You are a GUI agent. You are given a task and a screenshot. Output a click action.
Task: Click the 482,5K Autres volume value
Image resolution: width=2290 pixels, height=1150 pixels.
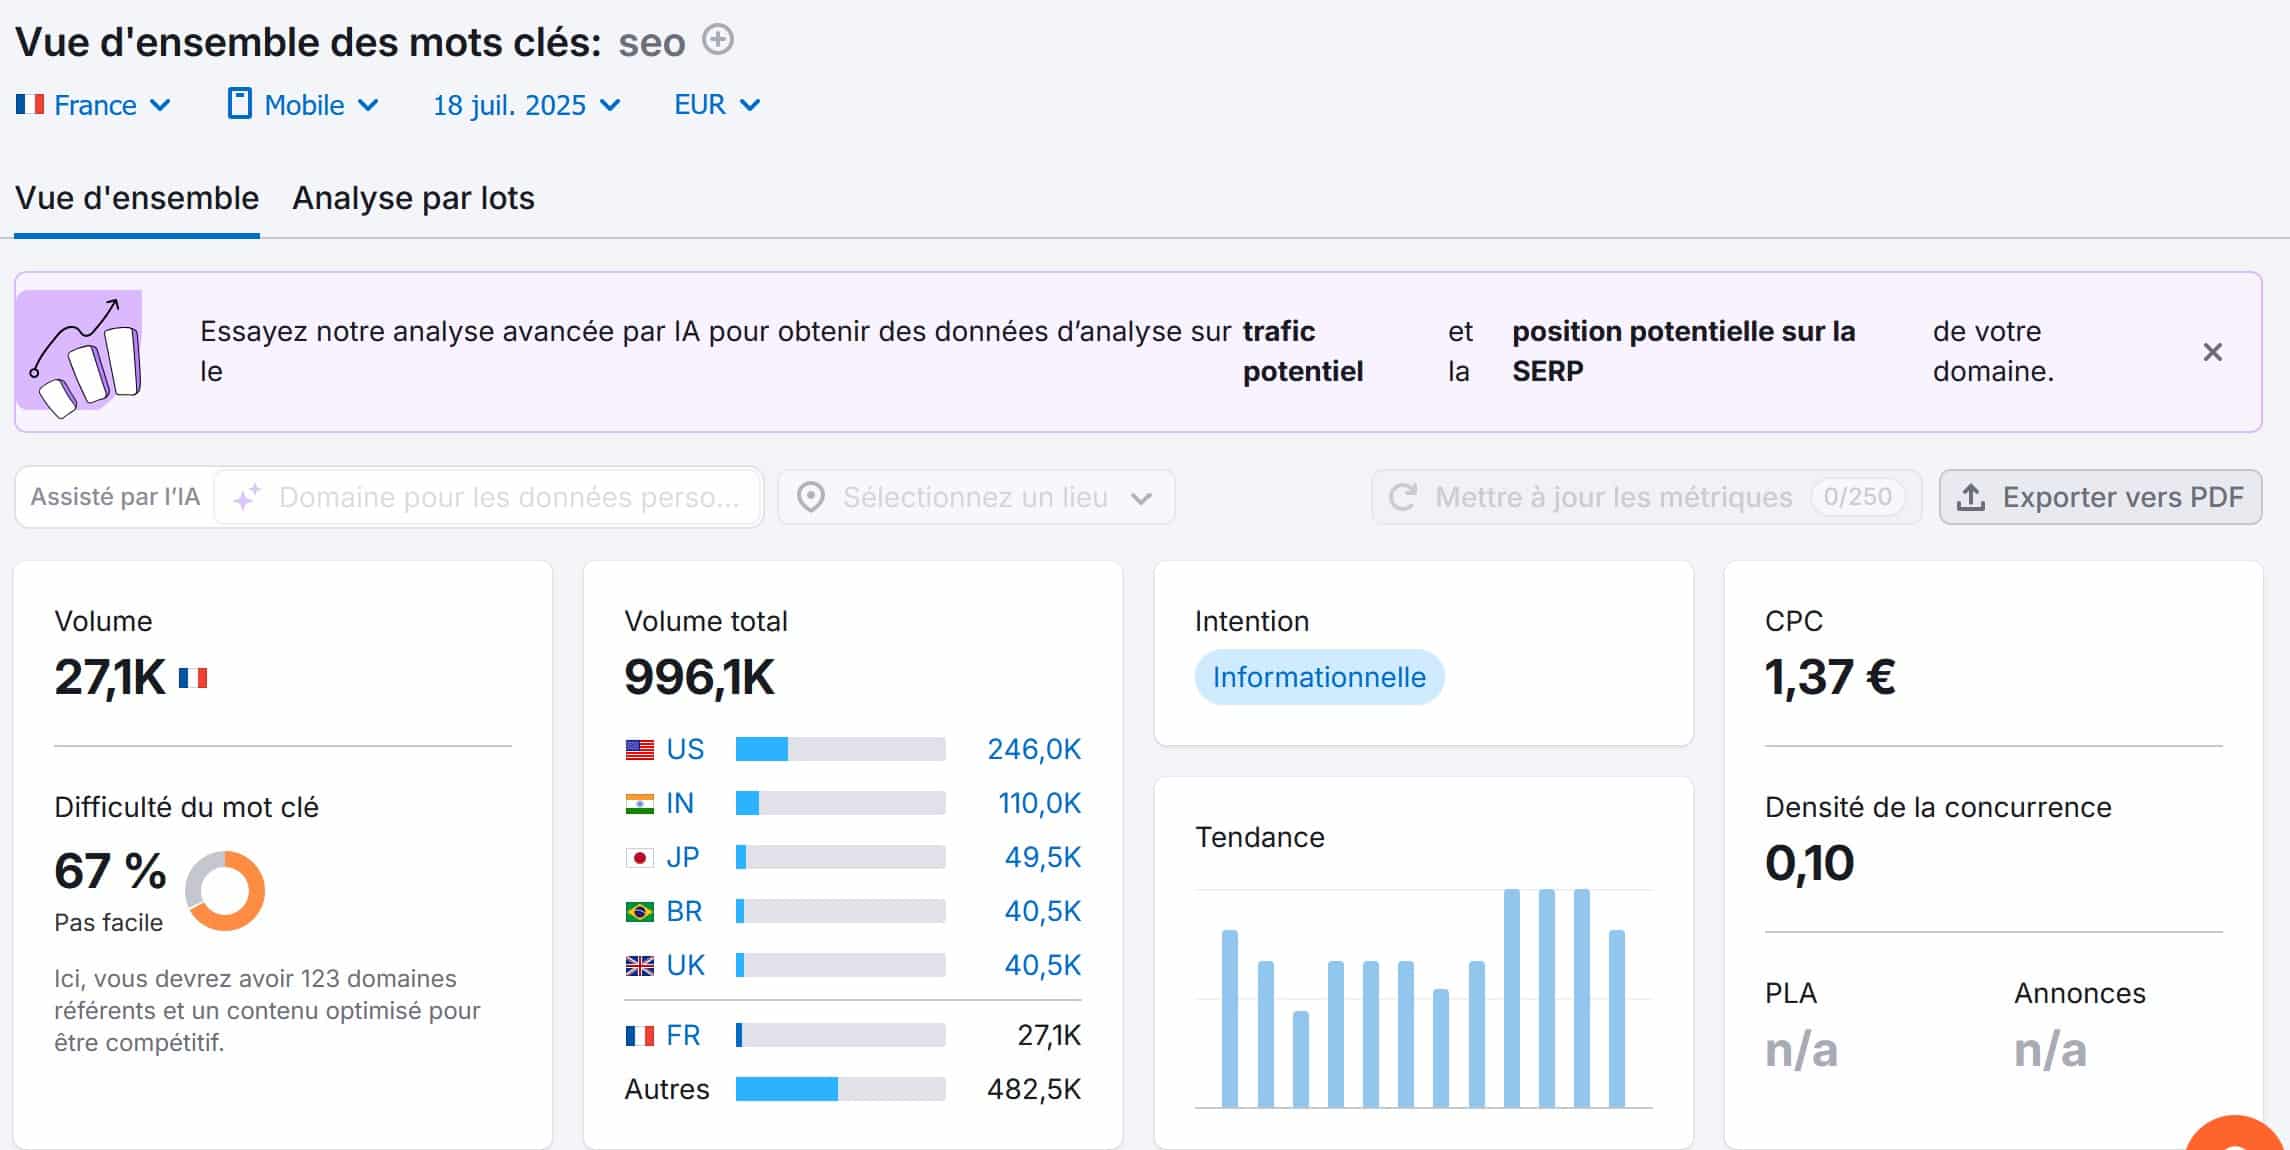(1034, 1089)
